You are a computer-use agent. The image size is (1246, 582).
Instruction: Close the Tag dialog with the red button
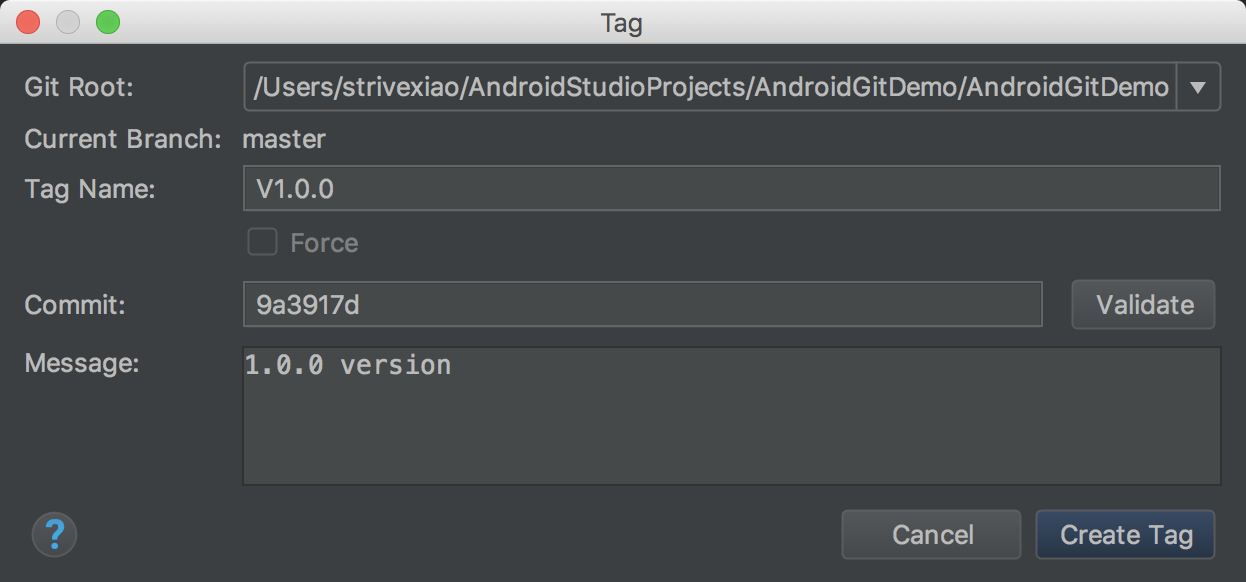28,22
